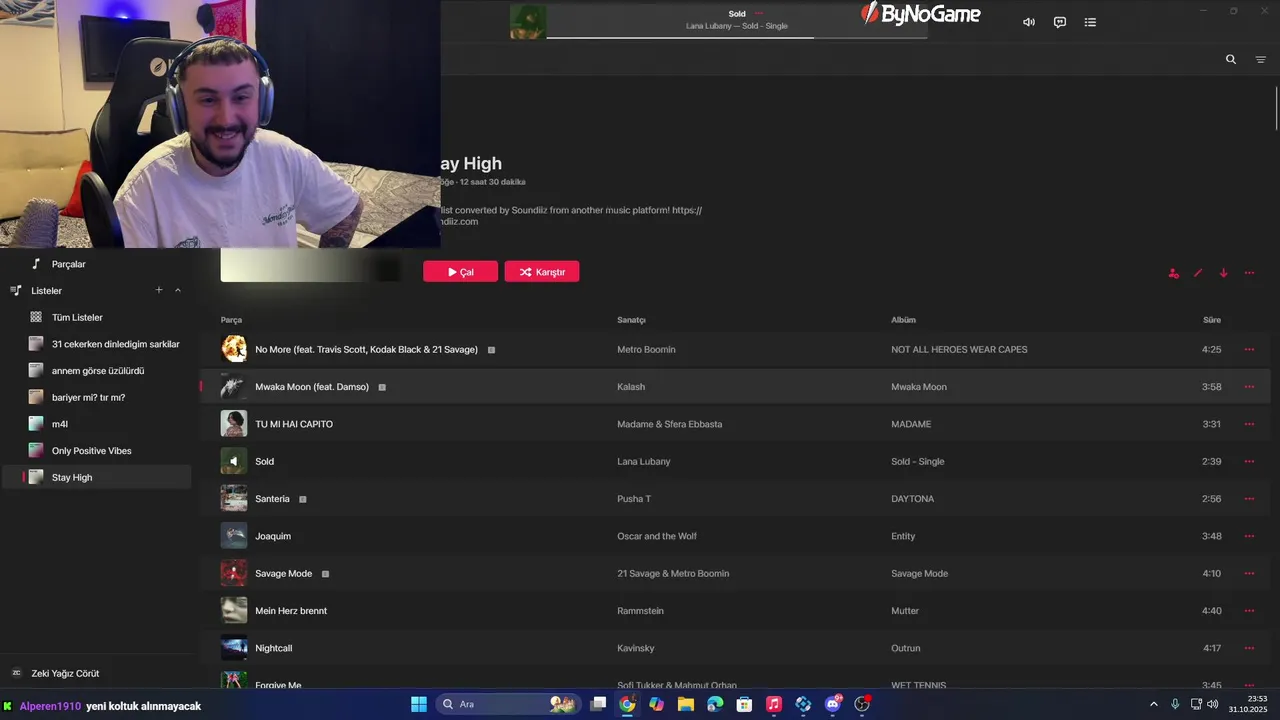Click the Oscar and the Wolf artist
This screenshot has width=1280, height=720.
tap(657, 536)
